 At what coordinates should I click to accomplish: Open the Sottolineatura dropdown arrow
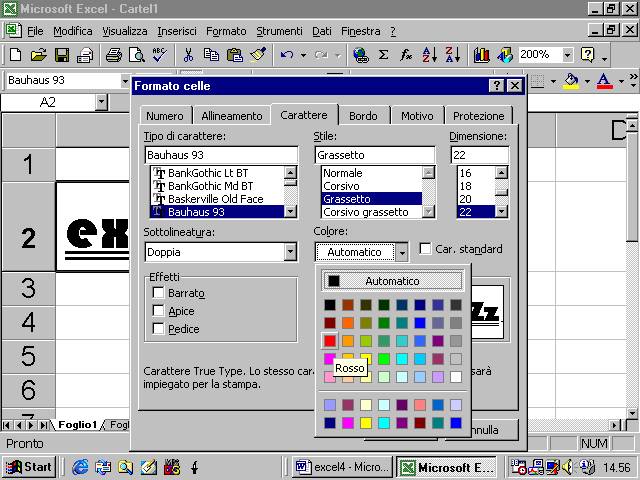[x=290, y=252]
